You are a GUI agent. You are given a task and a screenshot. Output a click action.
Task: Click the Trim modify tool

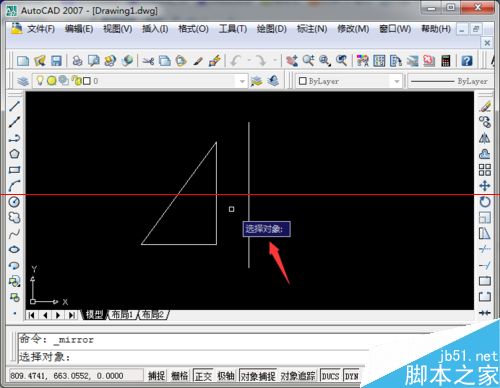(485, 249)
